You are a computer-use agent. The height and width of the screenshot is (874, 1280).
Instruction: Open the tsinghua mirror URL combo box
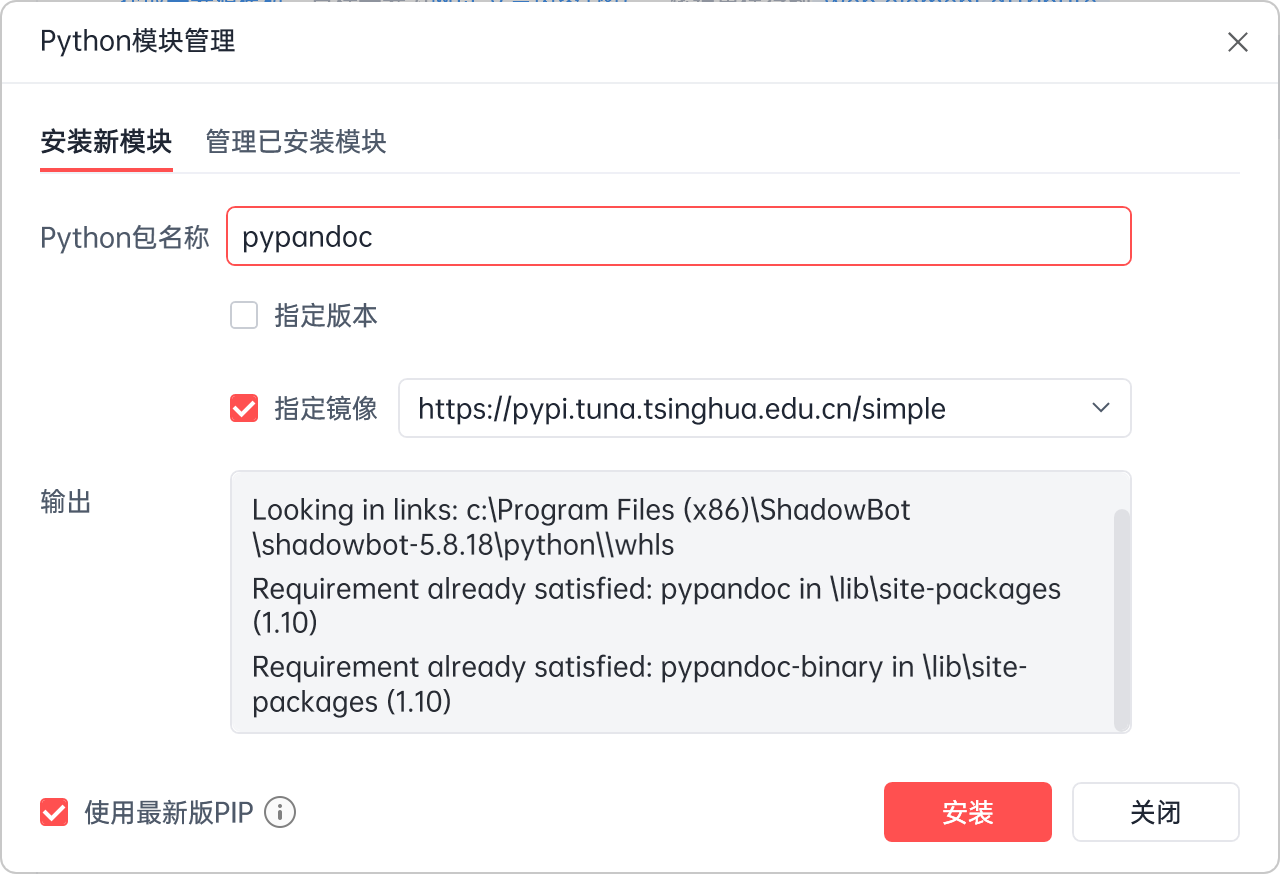click(740, 408)
